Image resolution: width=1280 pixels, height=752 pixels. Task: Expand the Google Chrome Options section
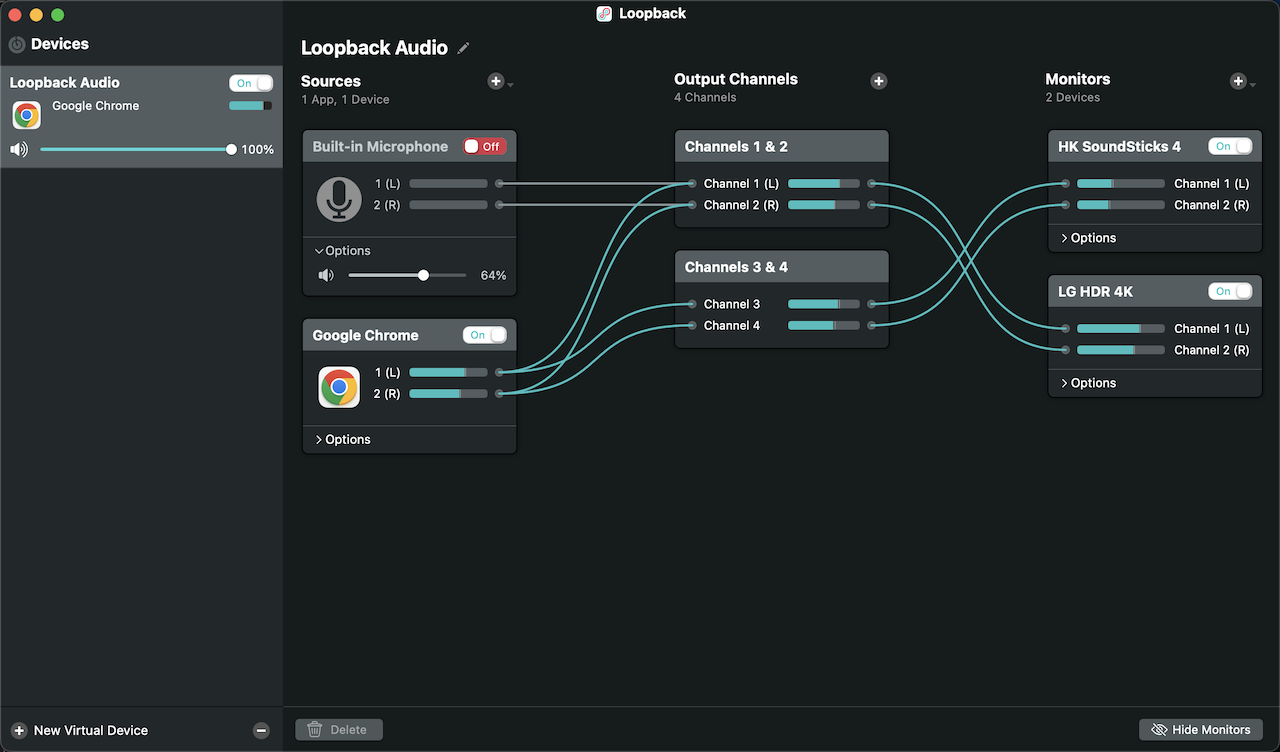pos(342,439)
